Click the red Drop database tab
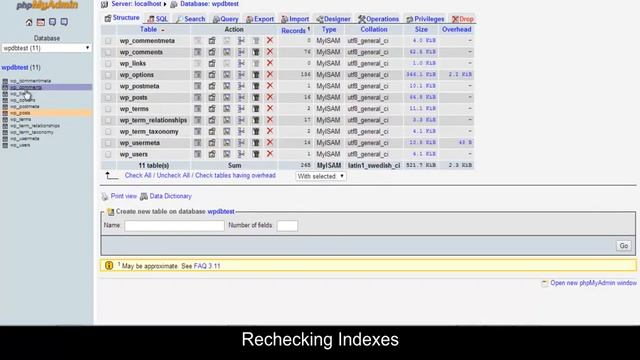The image size is (640, 360). point(463,19)
